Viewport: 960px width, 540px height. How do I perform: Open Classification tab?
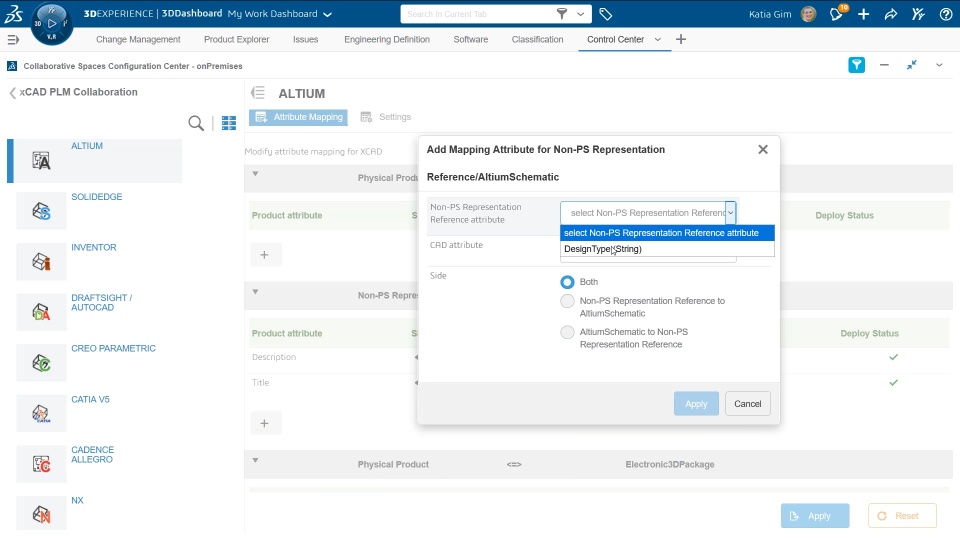click(538, 39)
